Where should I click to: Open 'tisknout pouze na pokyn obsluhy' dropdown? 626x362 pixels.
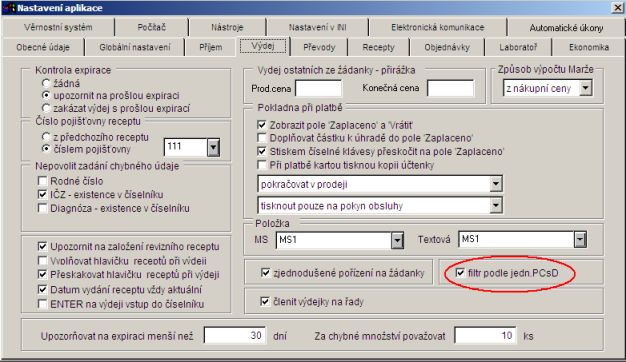pyautogui.click(x=495, y=206)
